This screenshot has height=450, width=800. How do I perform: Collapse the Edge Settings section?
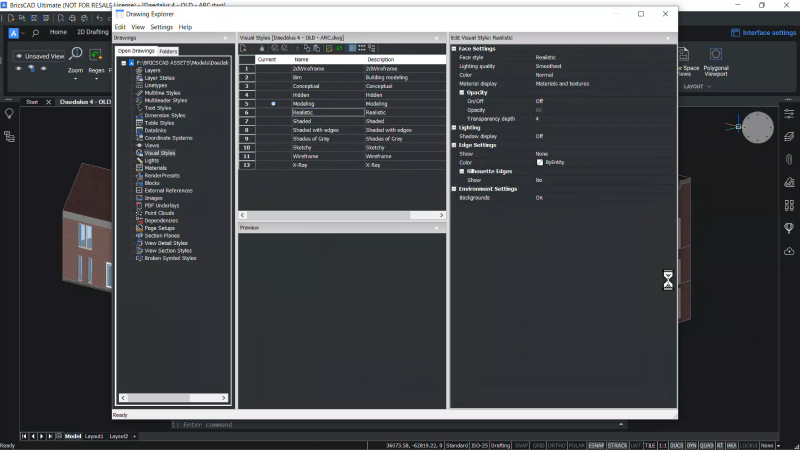tap(454, 145)
